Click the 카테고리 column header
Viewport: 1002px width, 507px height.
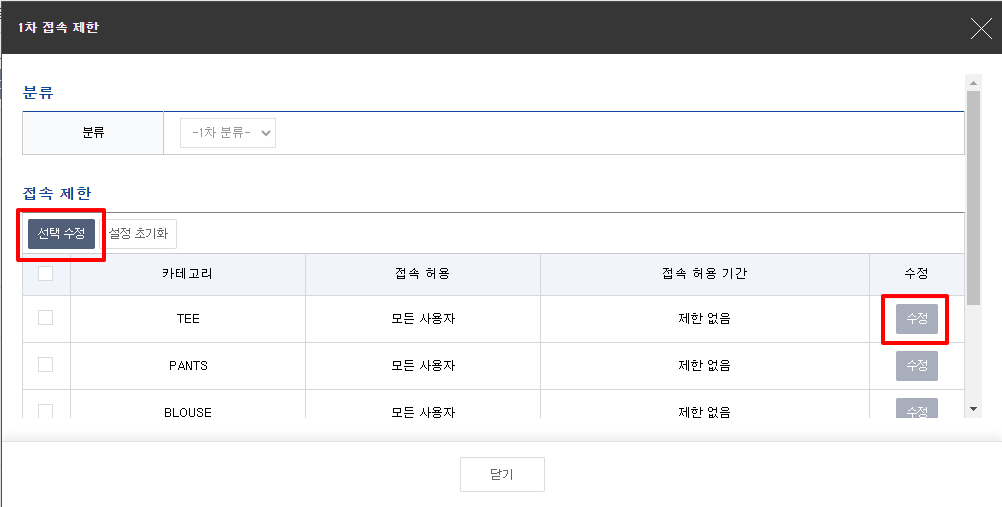[x=187, y=274]
